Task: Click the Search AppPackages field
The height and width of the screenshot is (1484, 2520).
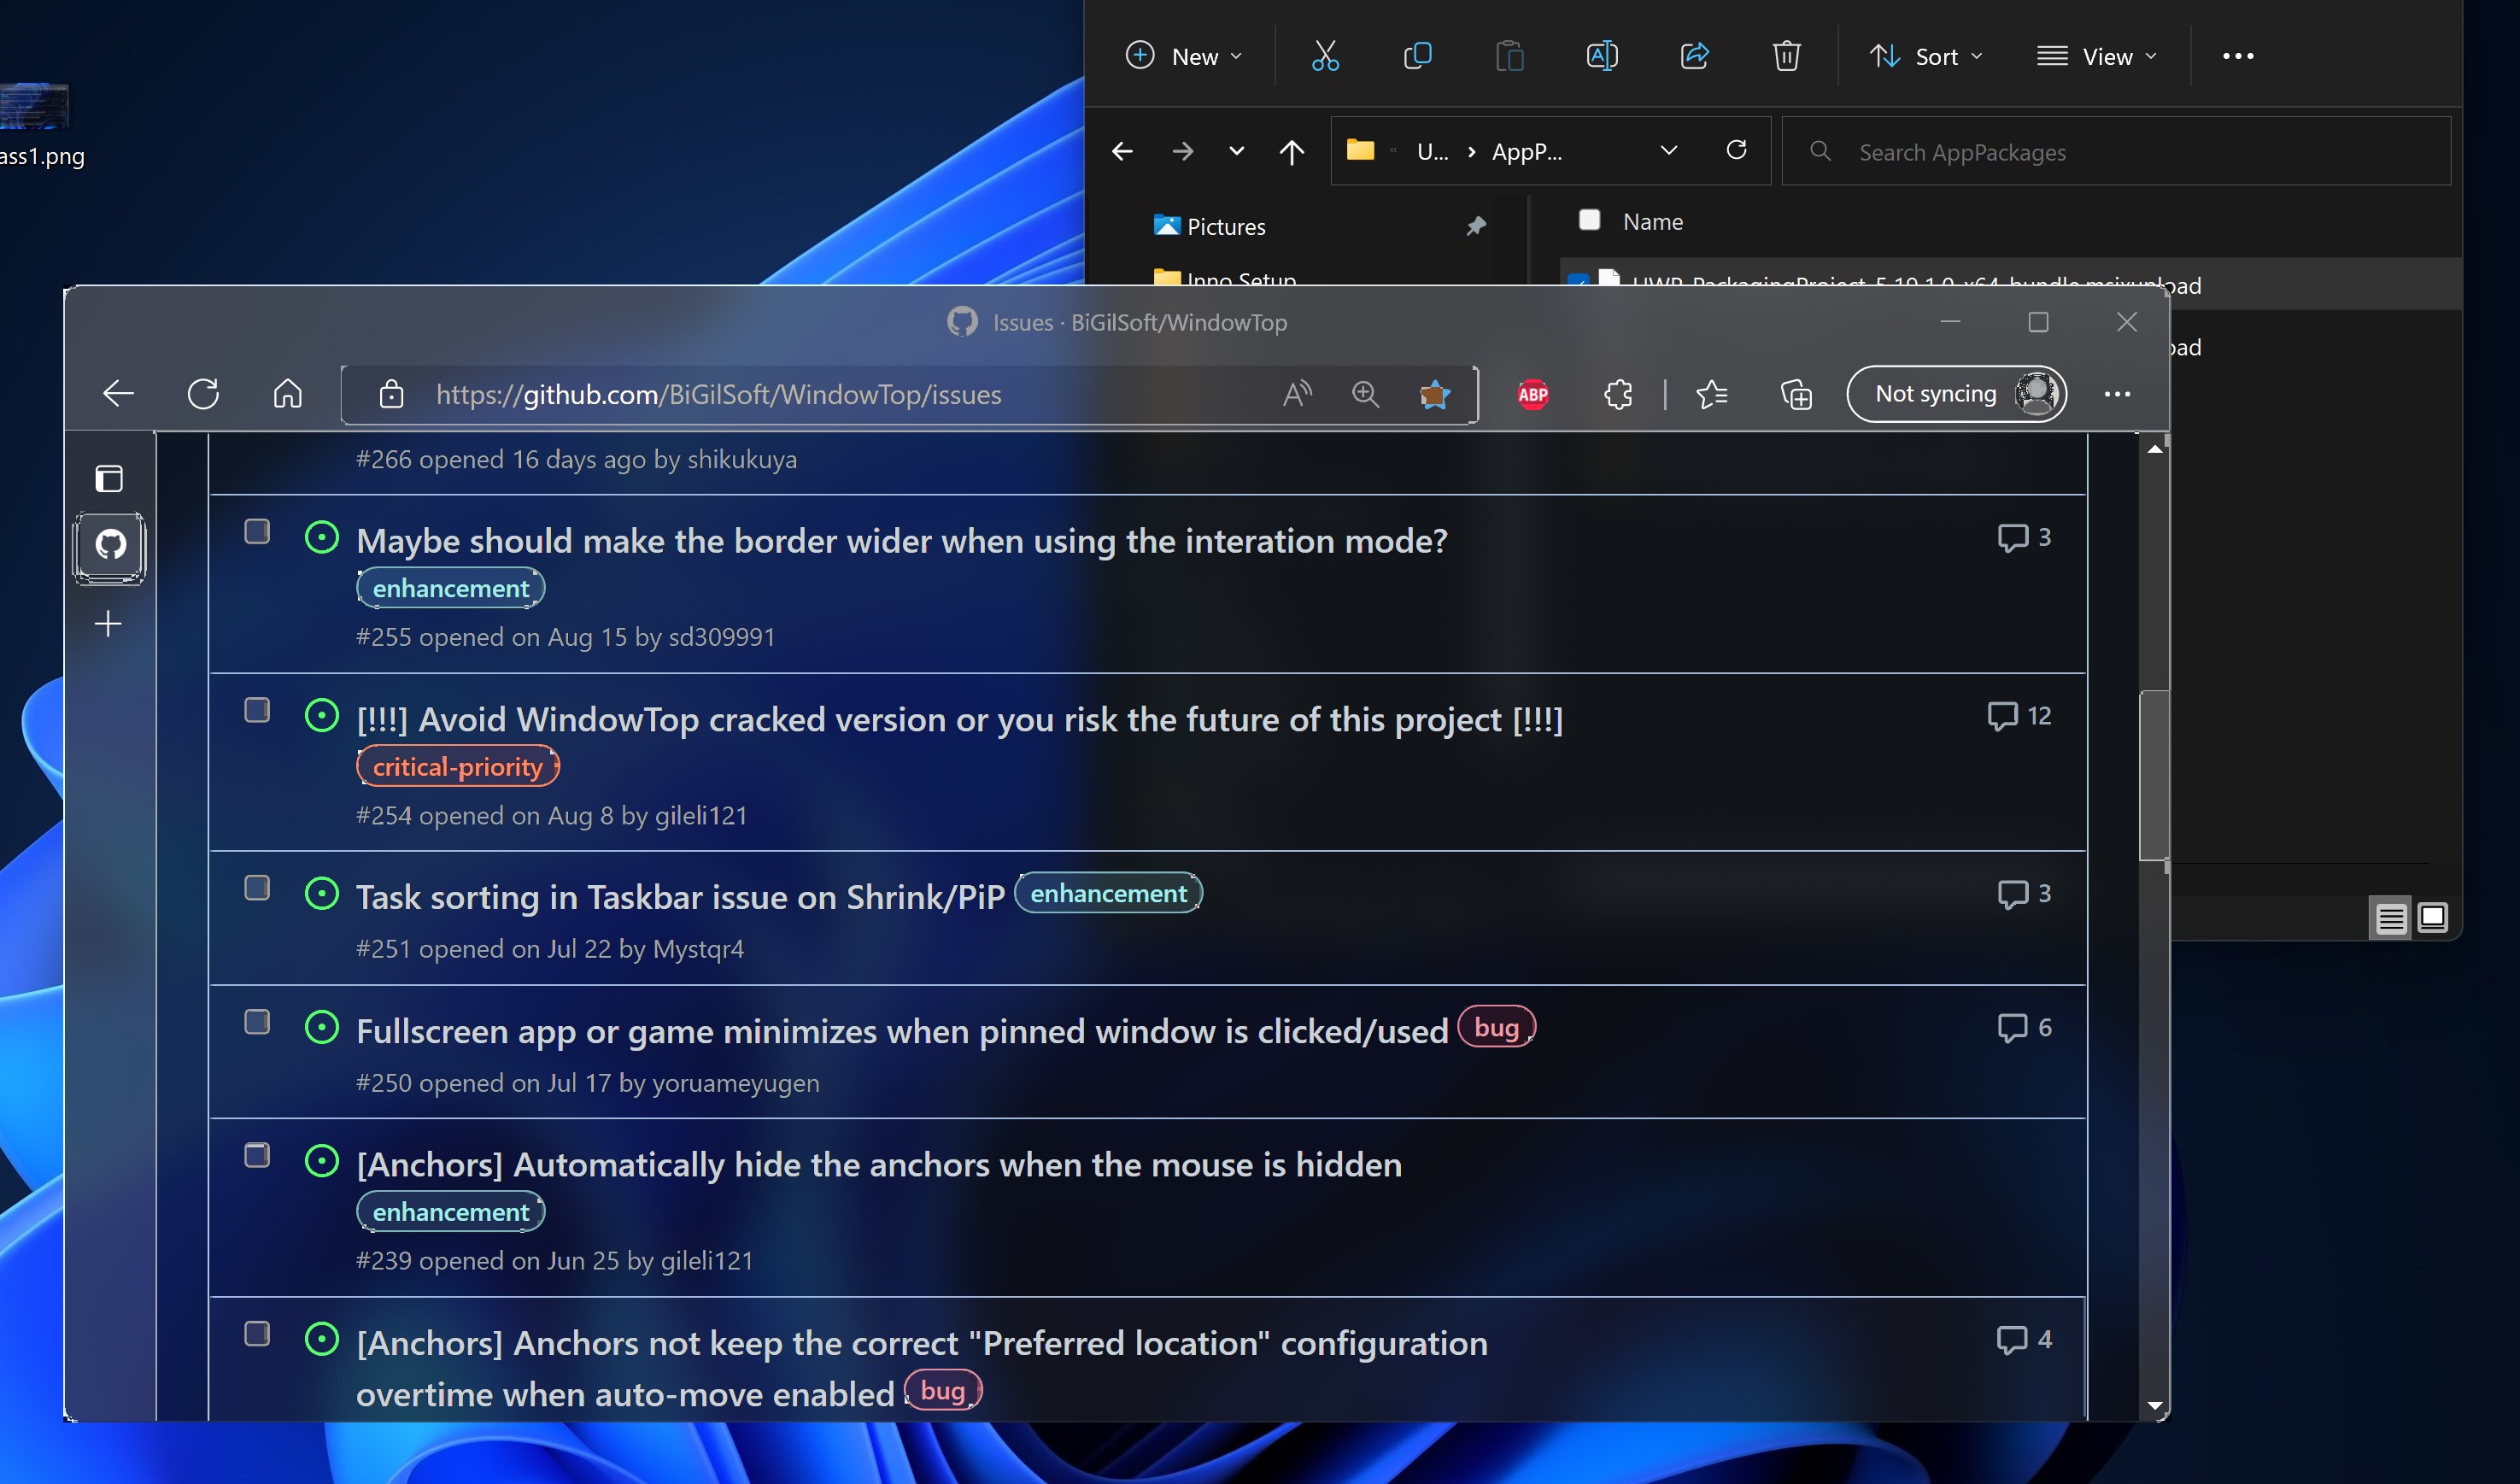Action: coord(2116,151)
